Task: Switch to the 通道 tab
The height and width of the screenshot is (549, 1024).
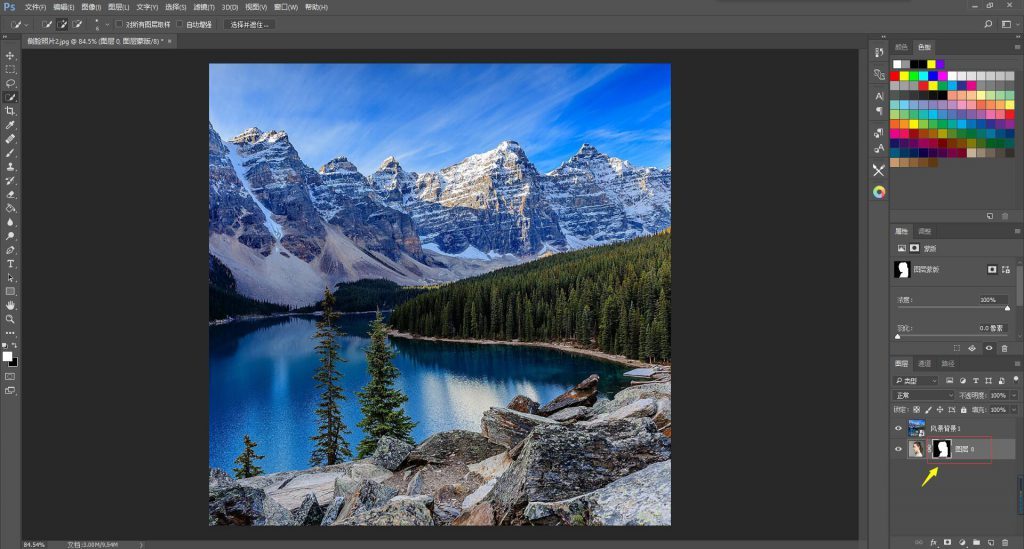Action: pyautogui.click(x=924, y=364)
